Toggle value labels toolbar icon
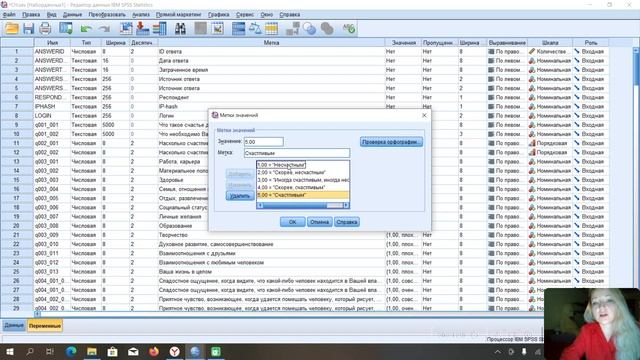The height and width of the screenshot is (360, 640). 292,29
